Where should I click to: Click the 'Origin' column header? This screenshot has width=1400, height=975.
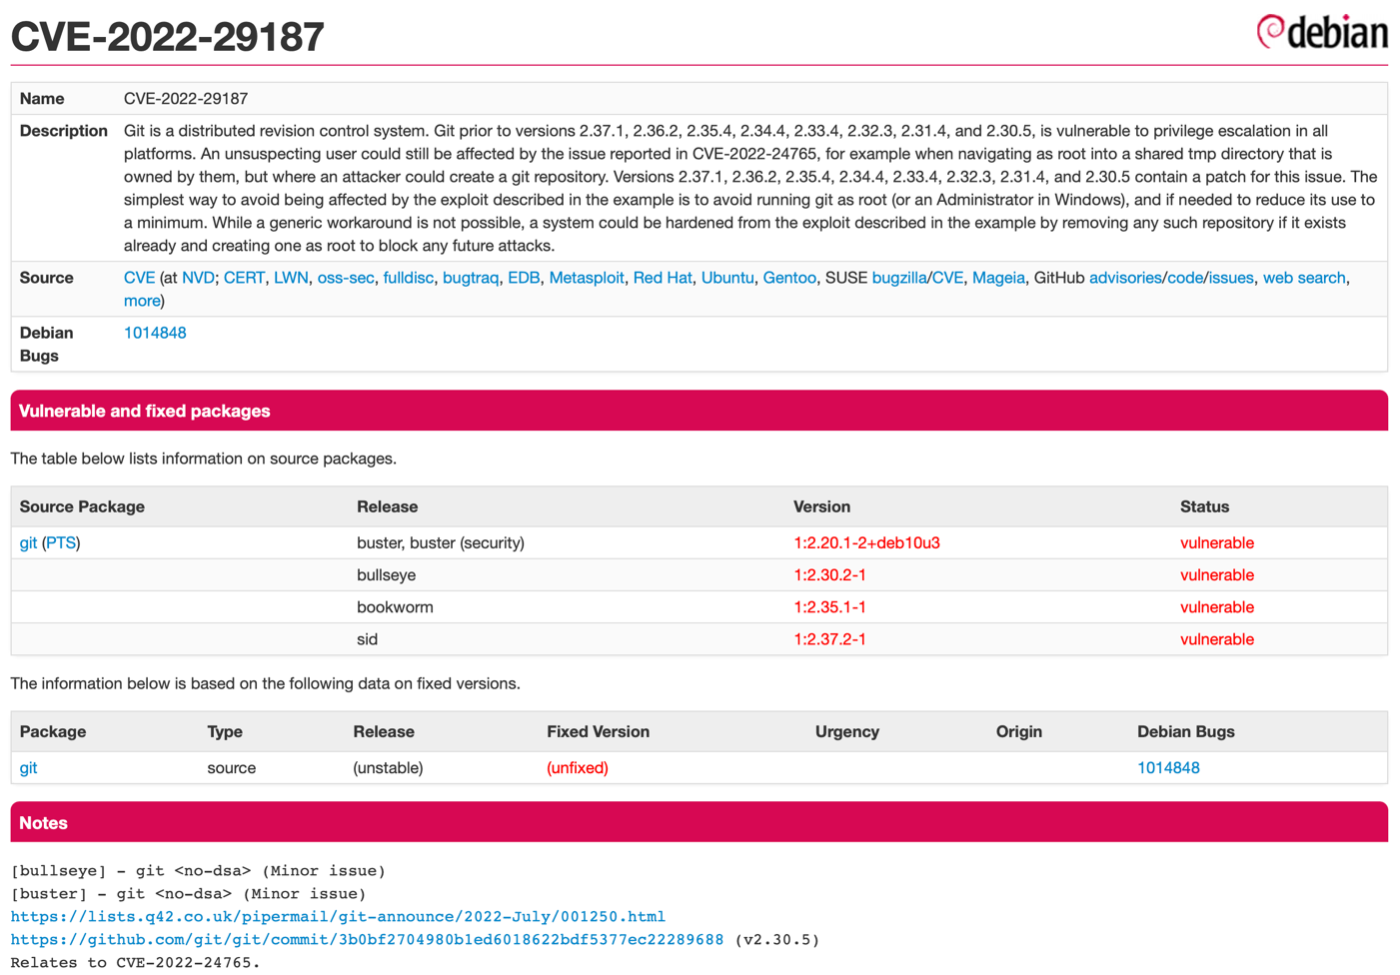(1019, 732)
